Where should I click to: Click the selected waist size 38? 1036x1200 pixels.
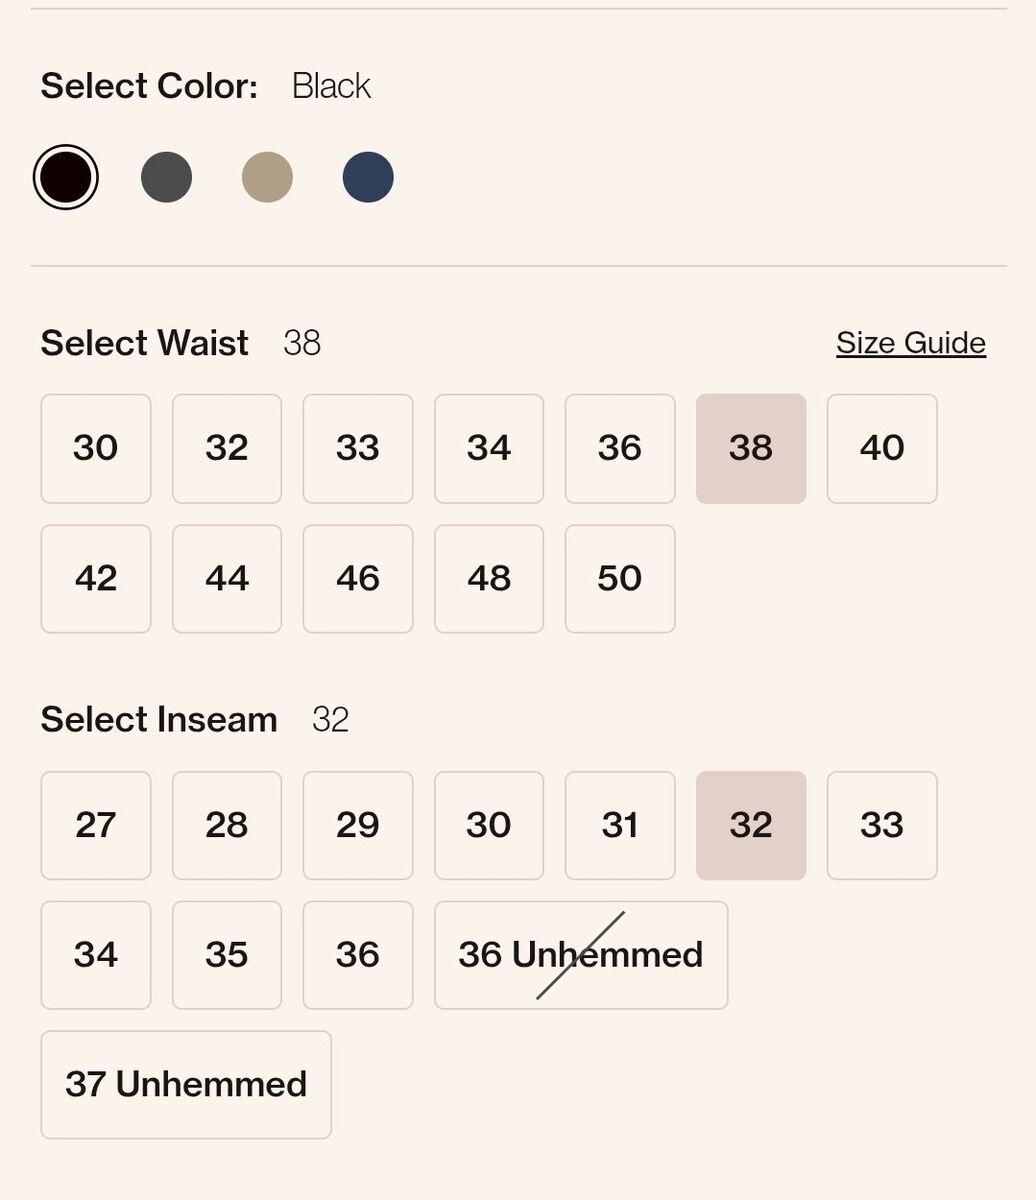click(x=751, y=448)
